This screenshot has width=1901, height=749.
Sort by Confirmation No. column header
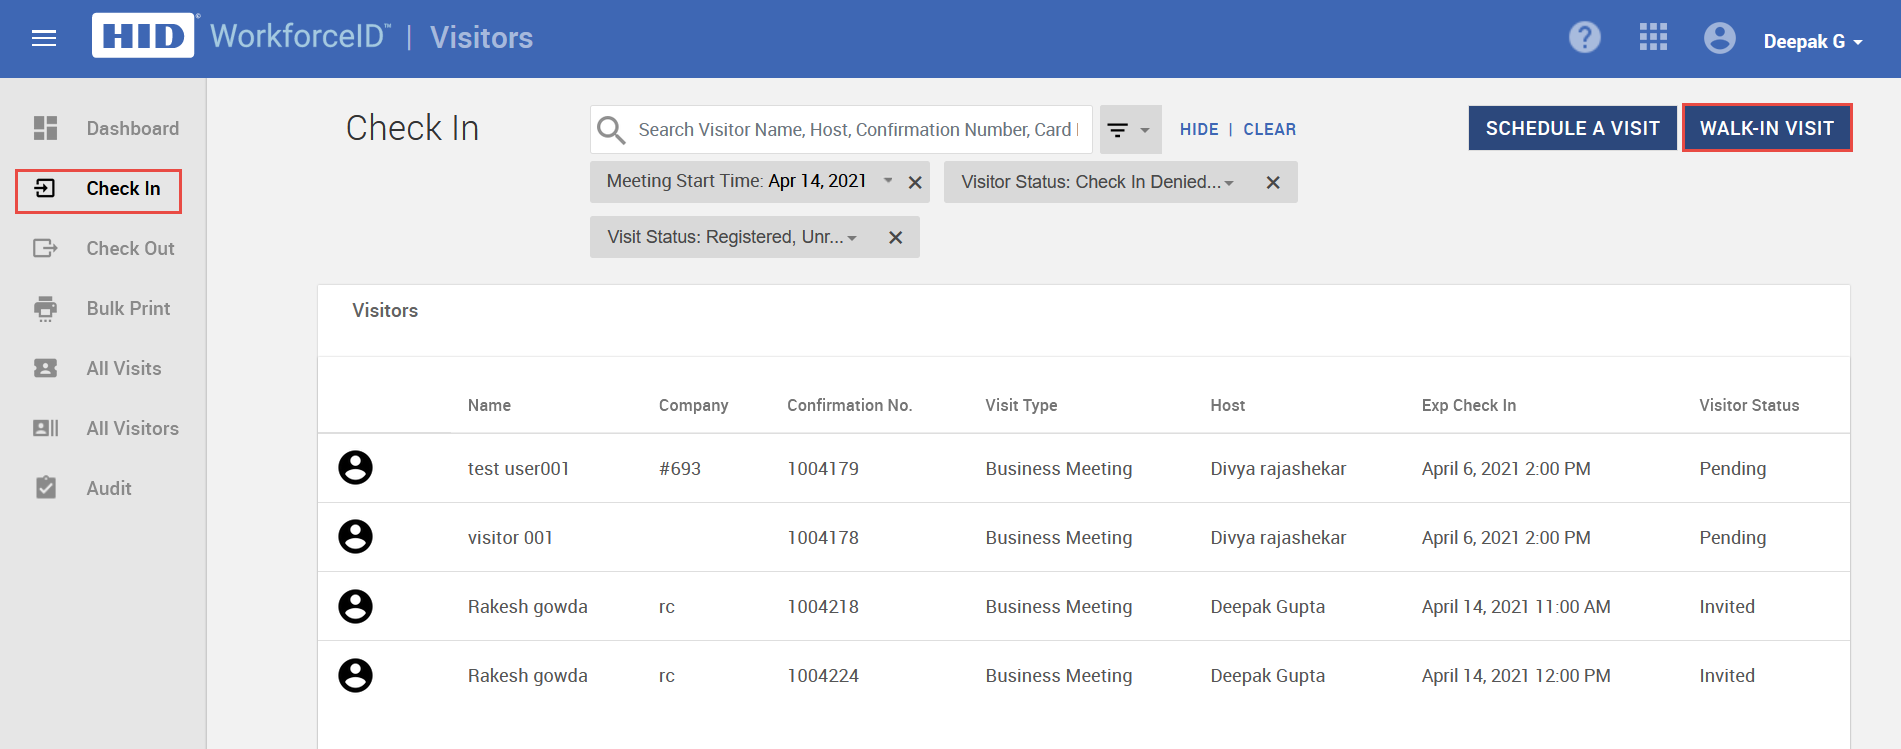[x=849, y=405]
